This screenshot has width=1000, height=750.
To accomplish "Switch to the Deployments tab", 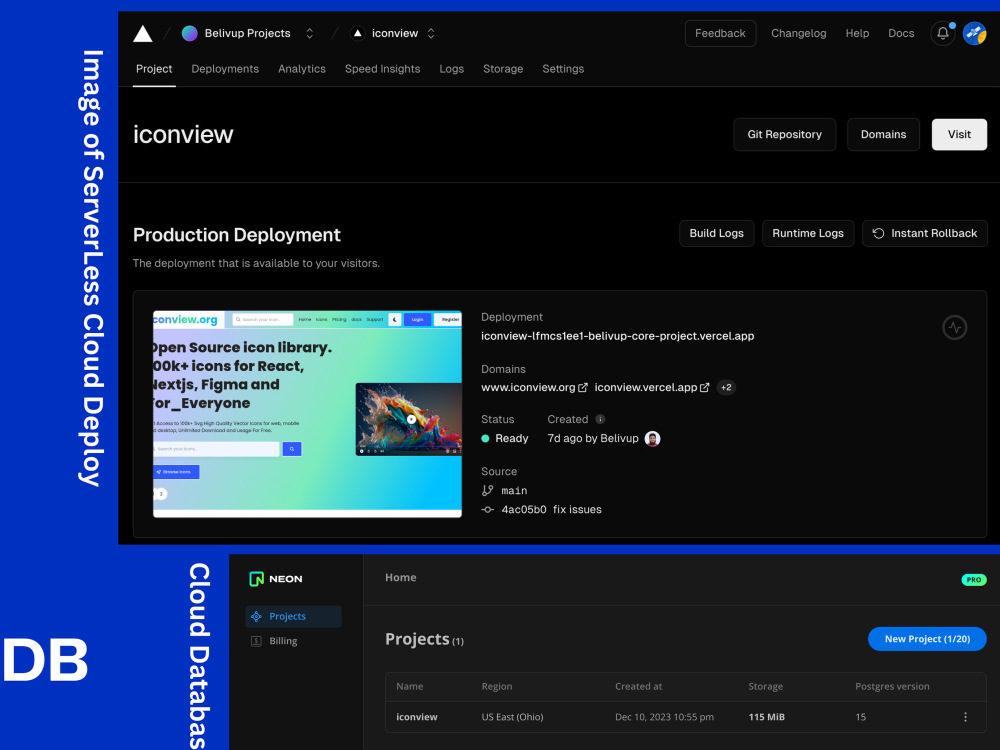I will [x=225, y=69].
